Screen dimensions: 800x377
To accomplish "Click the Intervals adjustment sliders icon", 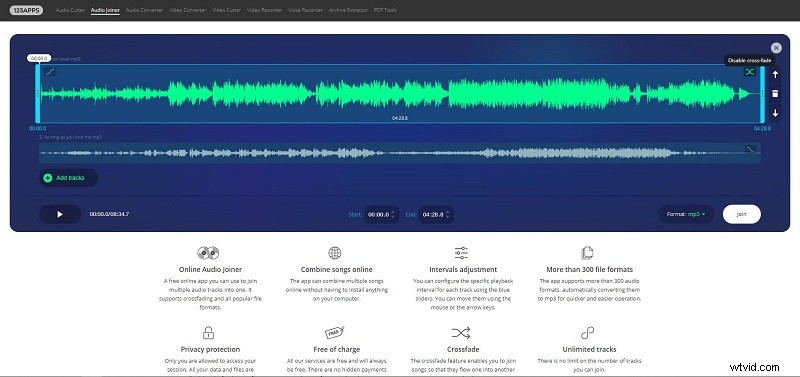I will point(461,253).
